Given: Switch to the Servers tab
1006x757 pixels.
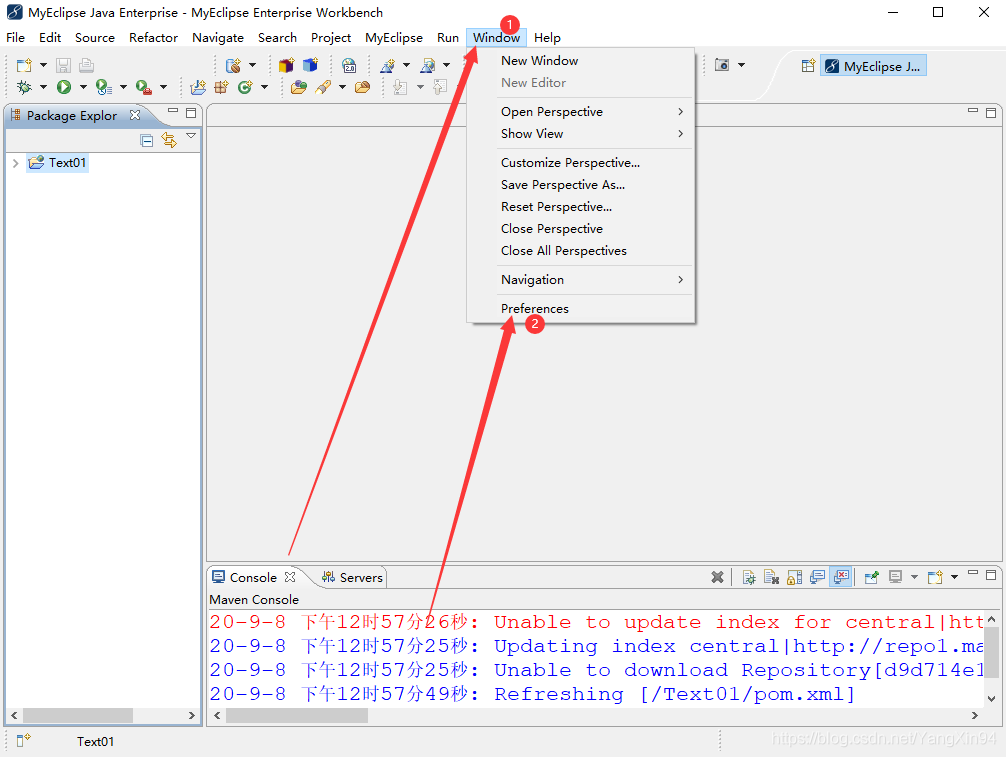Looking at the screenshot, I should coord(352,577).
